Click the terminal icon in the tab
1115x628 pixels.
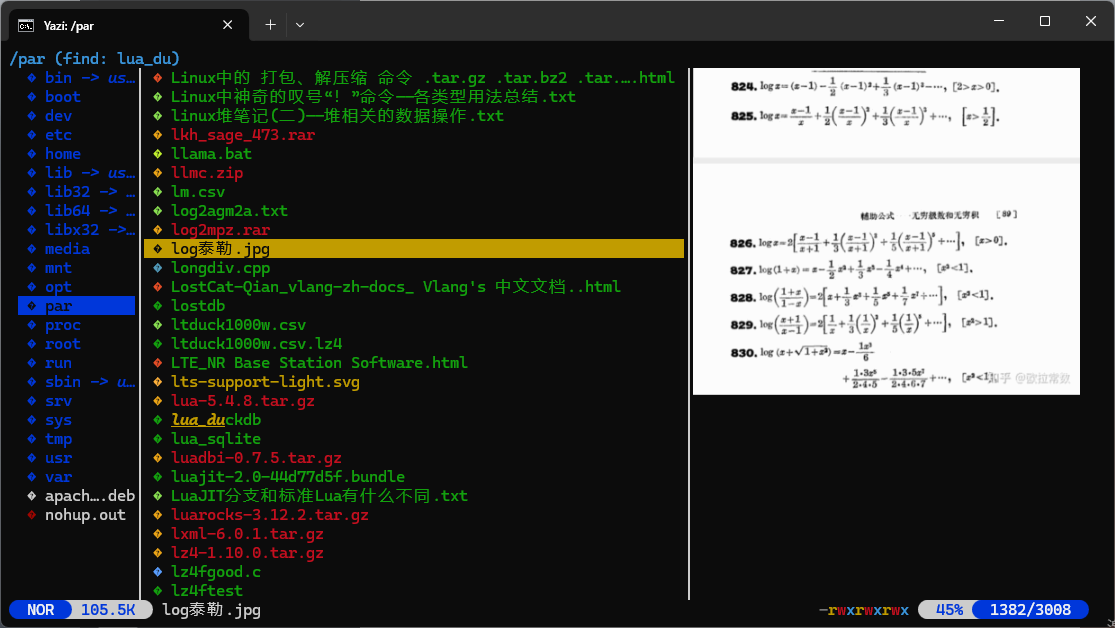pos(26,26)
